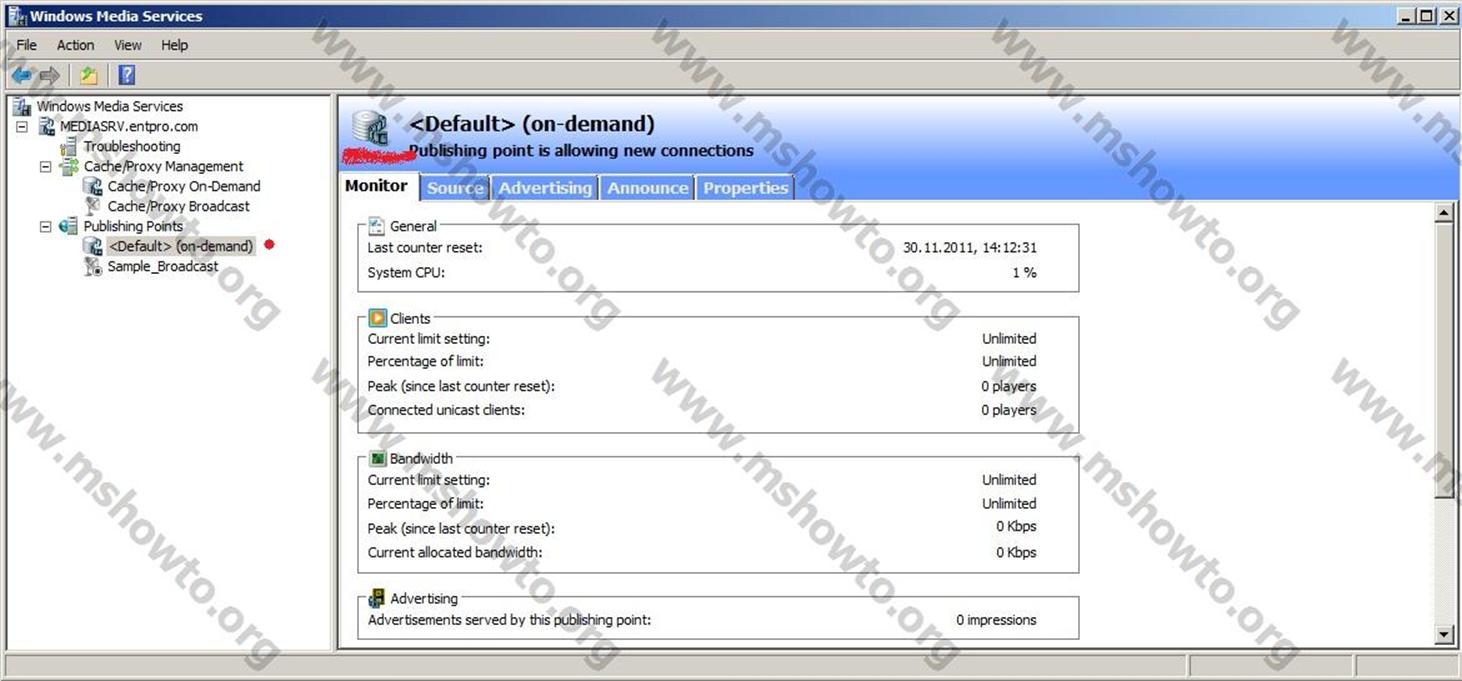
Task: Select Windows Media Services root in tree
Action: pos(110,106)
